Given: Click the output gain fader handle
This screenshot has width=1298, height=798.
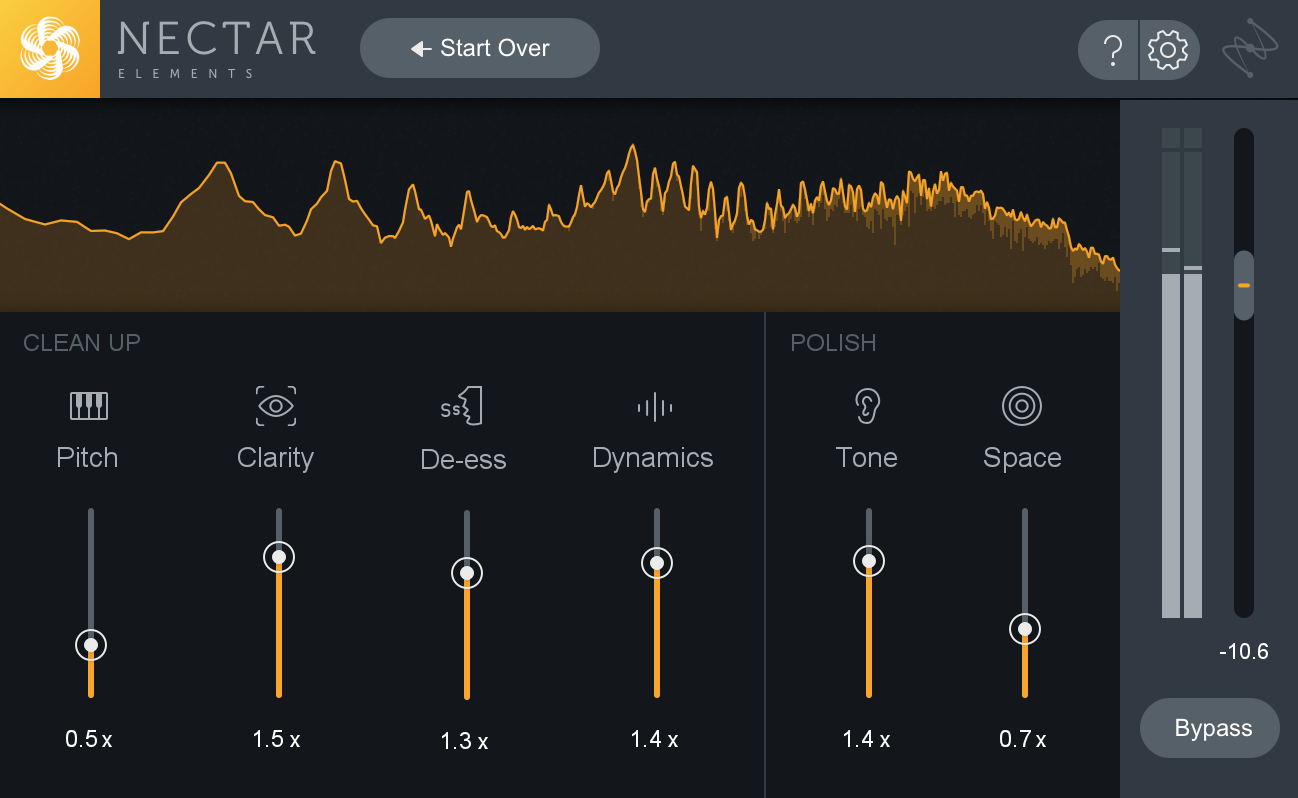Looking at the screenshot, I should coord(1243,285).
